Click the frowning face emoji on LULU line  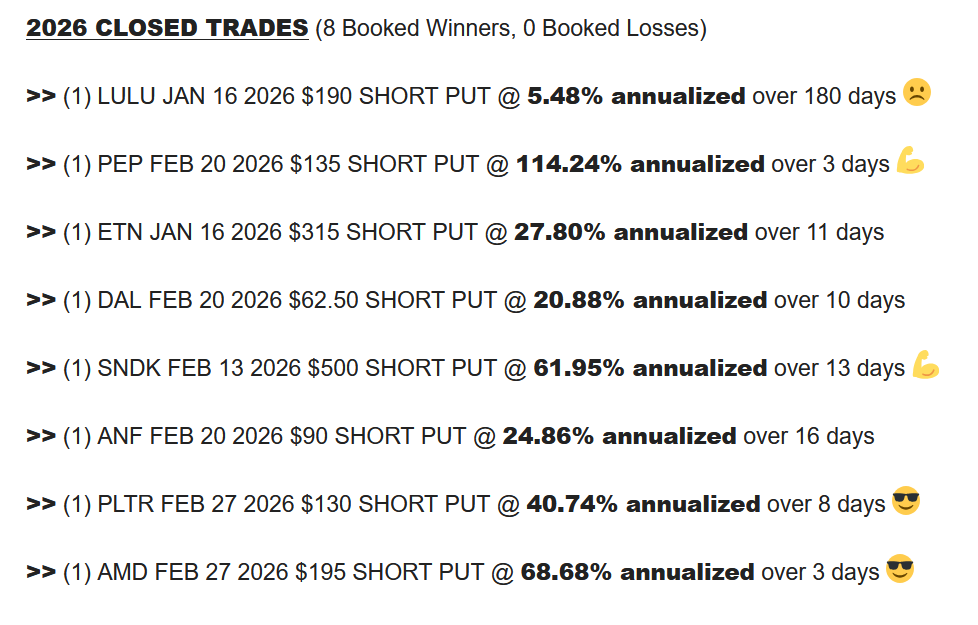pos(917,93)
